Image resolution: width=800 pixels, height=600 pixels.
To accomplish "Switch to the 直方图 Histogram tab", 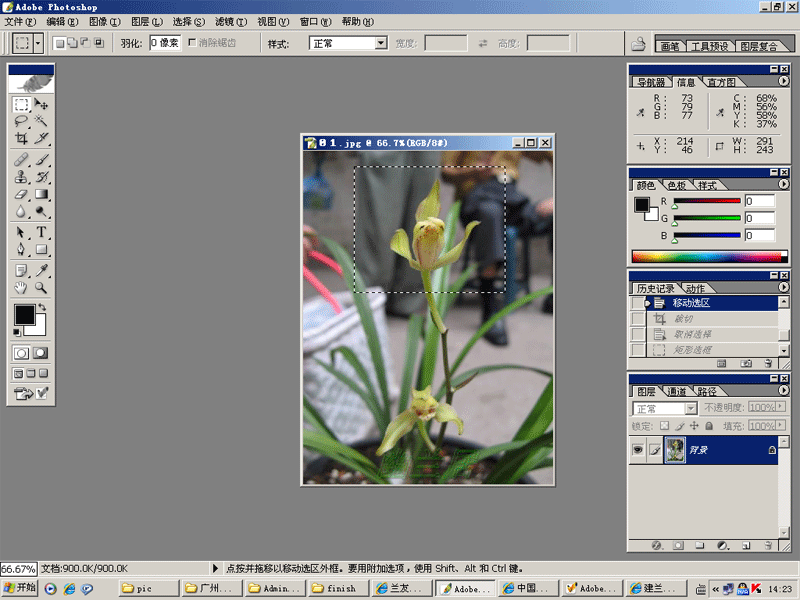I will click(721, 82).
